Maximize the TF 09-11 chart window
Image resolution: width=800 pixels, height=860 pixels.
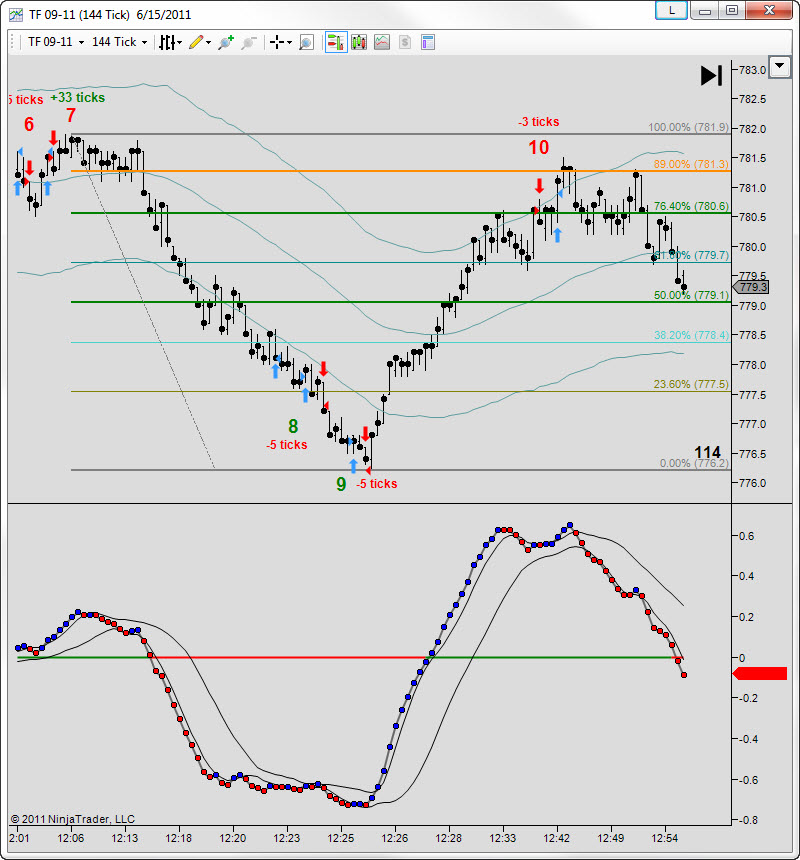732,10
